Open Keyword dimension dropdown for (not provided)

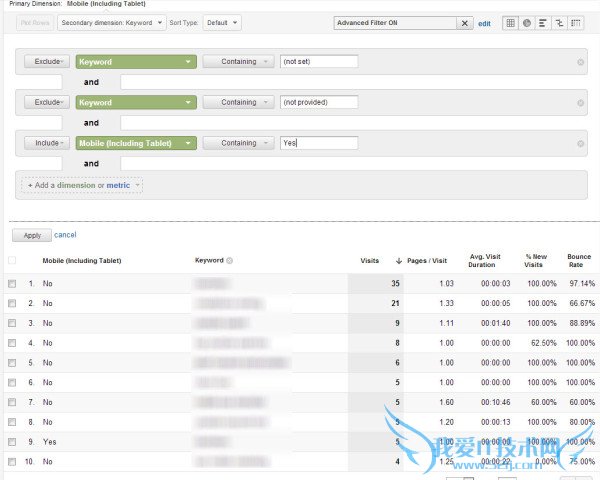click(x=136, y=102)
